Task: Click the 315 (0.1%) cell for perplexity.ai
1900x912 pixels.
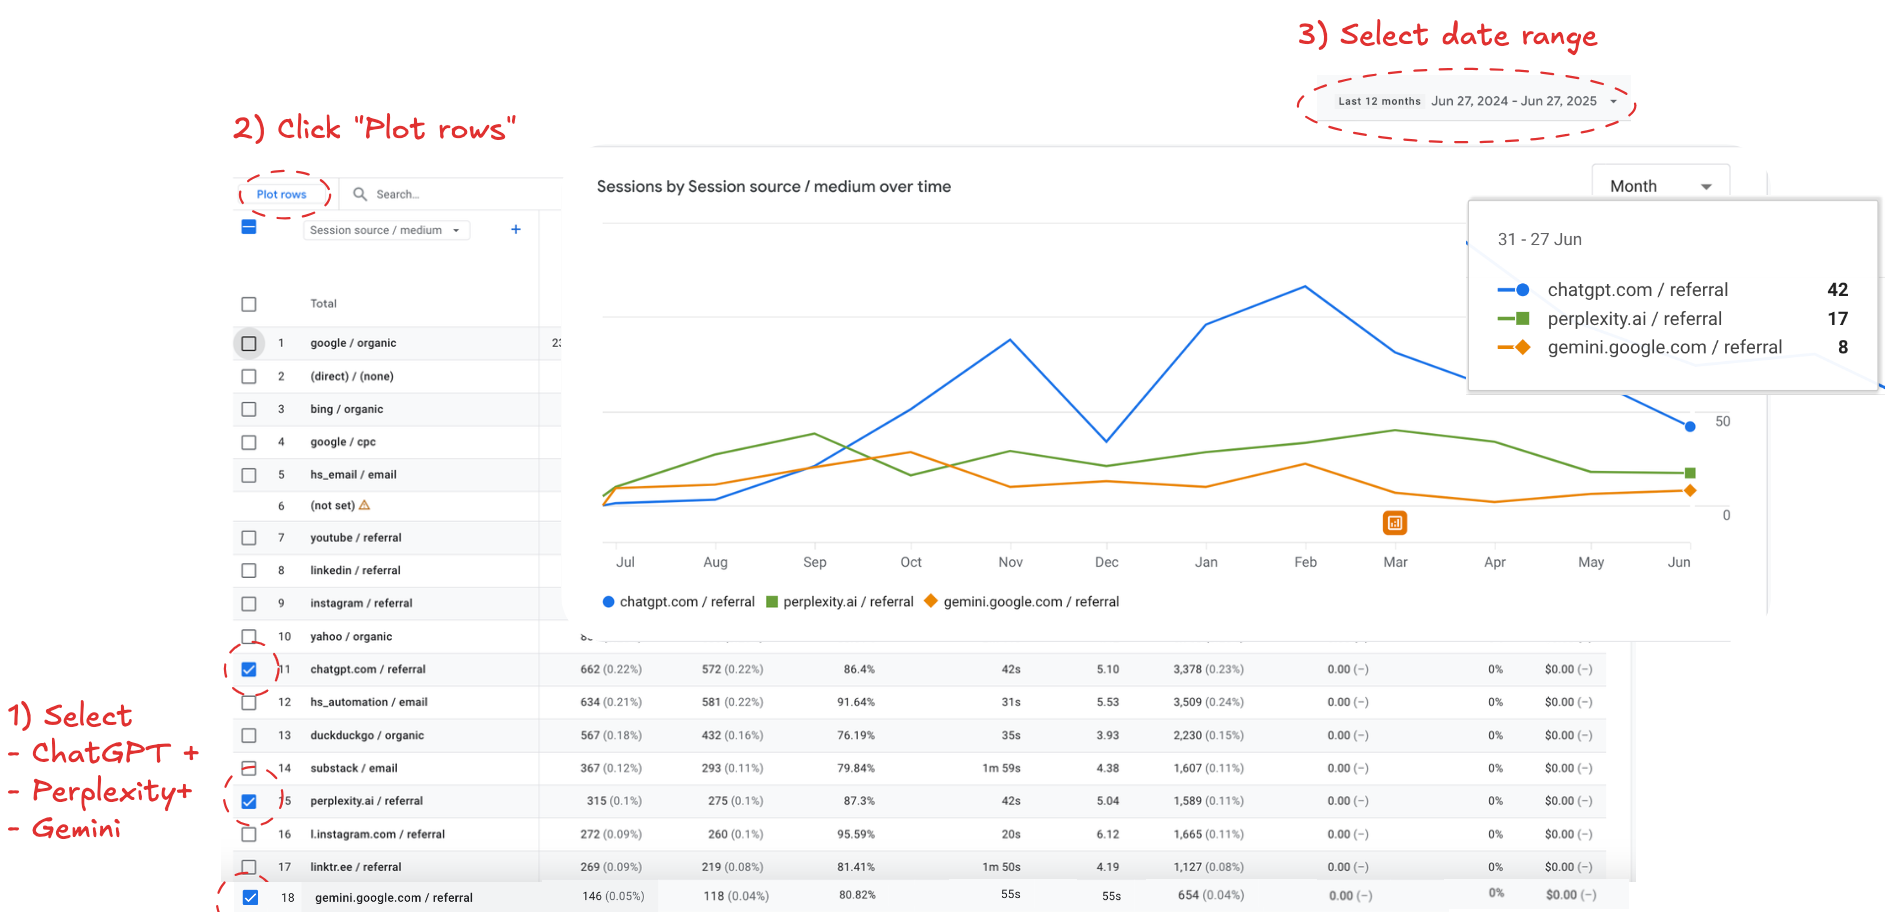Action: tap(614, 801)
